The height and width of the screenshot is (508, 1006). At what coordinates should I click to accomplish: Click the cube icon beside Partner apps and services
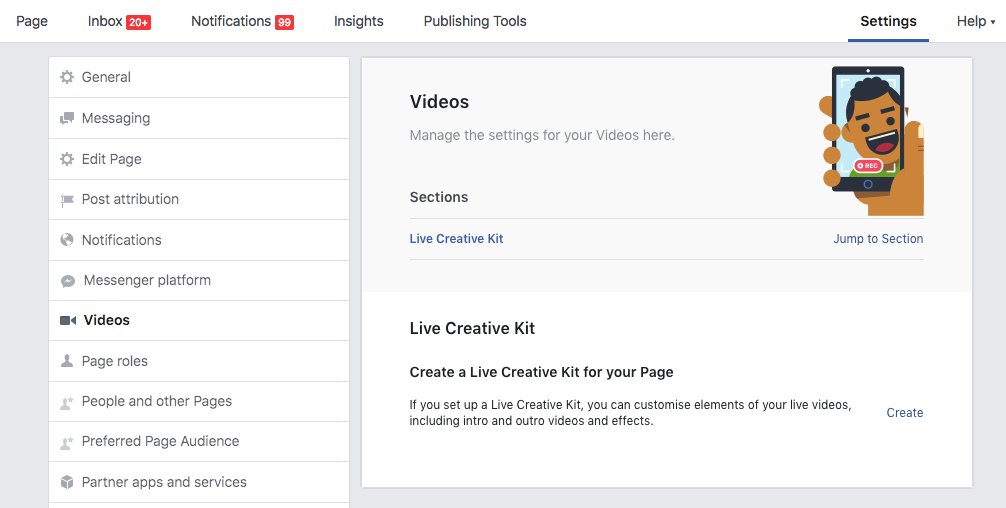coord(67,482)
